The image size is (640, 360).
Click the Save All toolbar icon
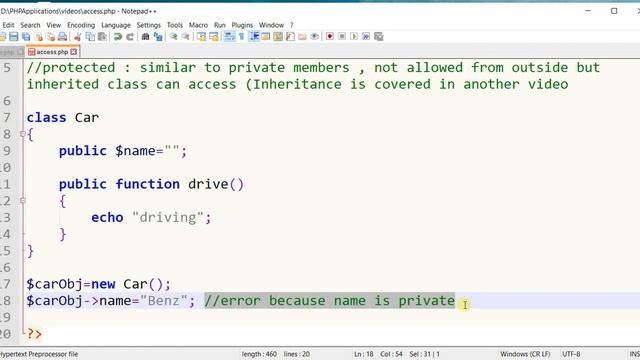tap(26, 37)
